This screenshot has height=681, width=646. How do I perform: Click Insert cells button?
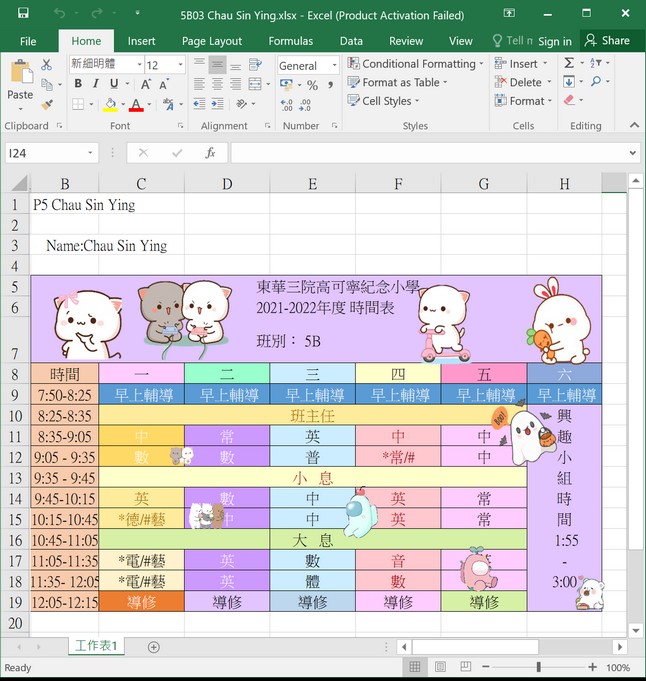click(520, 64)
